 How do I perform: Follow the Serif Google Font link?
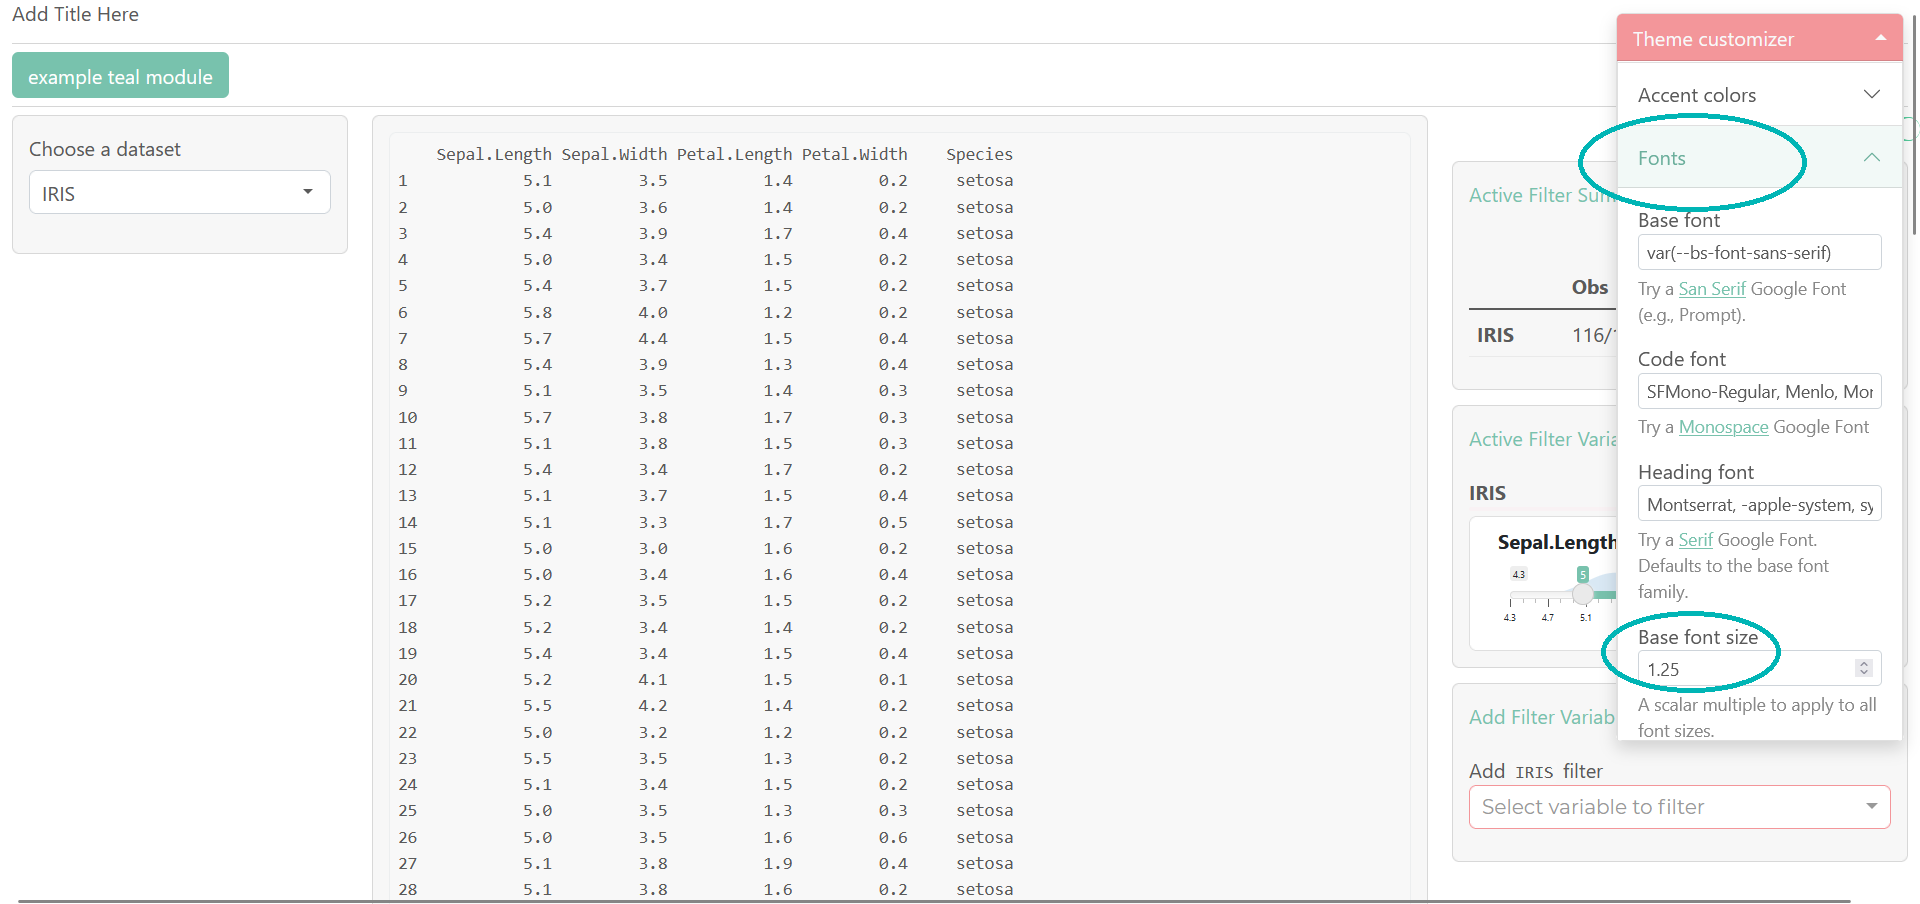tap(1695, 540)
